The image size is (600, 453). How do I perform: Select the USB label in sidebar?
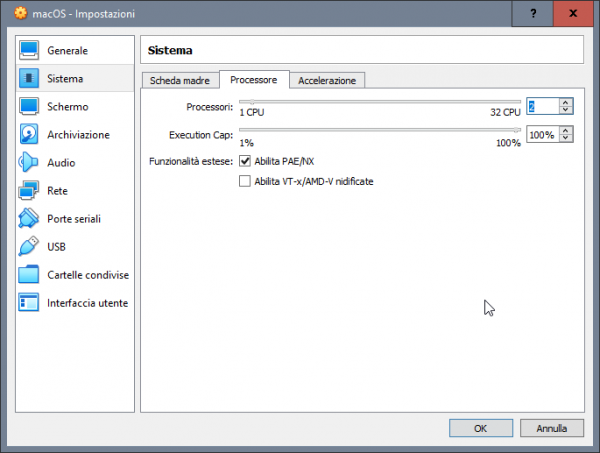[x=56, y=247]
